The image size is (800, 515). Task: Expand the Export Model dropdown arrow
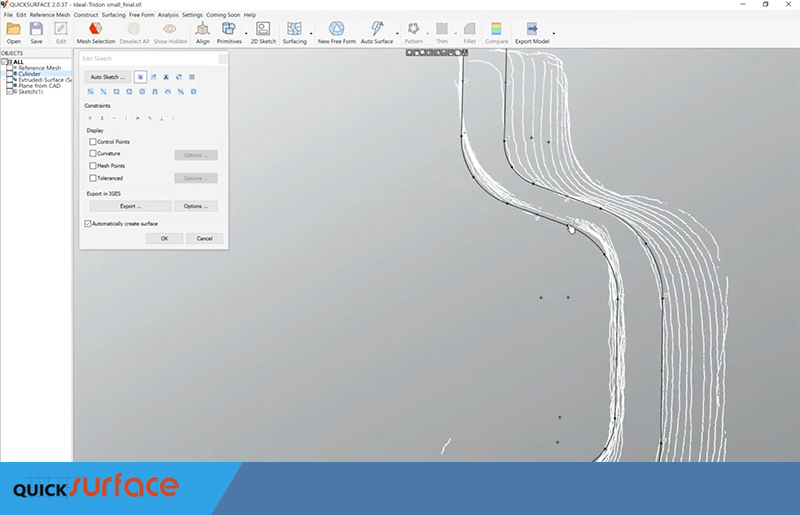point(553,33)
